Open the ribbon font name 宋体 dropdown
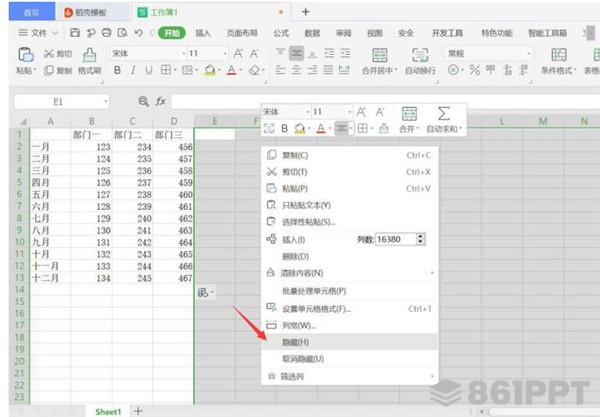This screenshot has width=600, height=417. click(x=183, y=54)
